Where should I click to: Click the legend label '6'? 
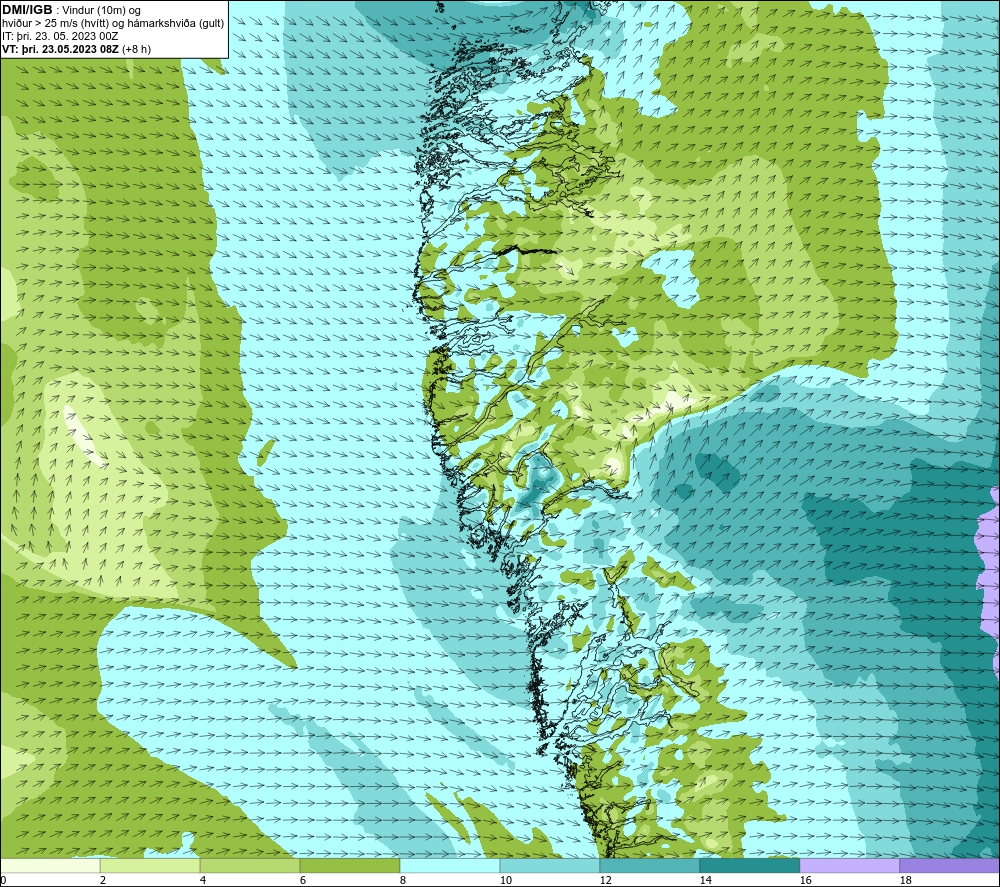coord(302,881)
